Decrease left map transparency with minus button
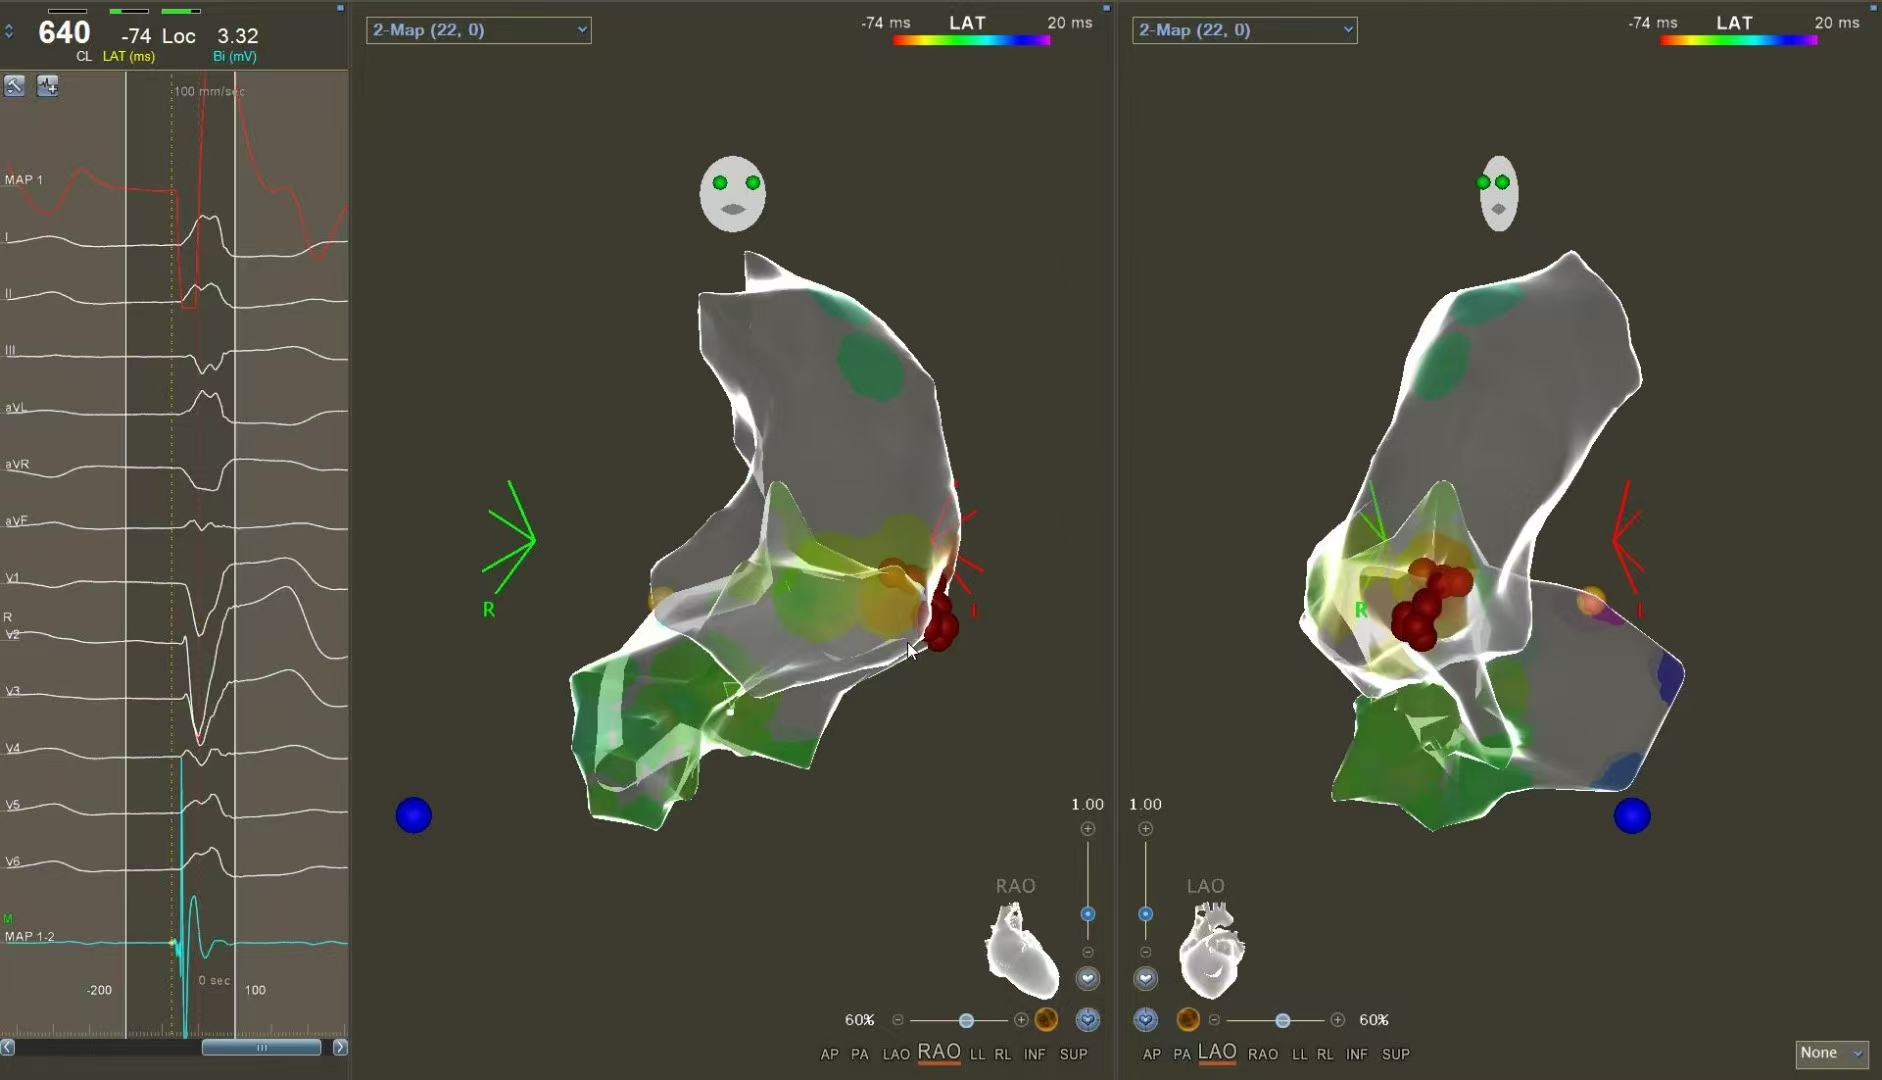Image resolution: width=1882 pixels, height=1080 pixels. 898,1020
